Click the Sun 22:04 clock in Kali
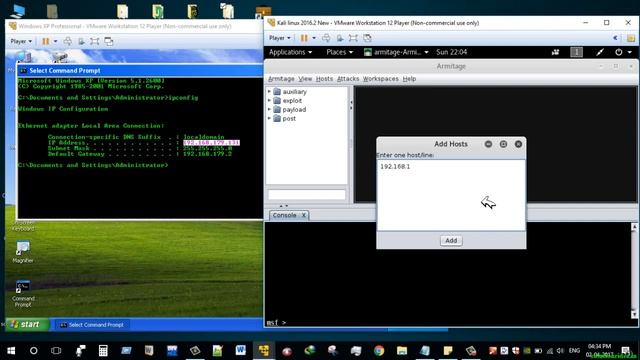Image resolution: width=640 pixels, height=360 pixels. coord(451,52)
